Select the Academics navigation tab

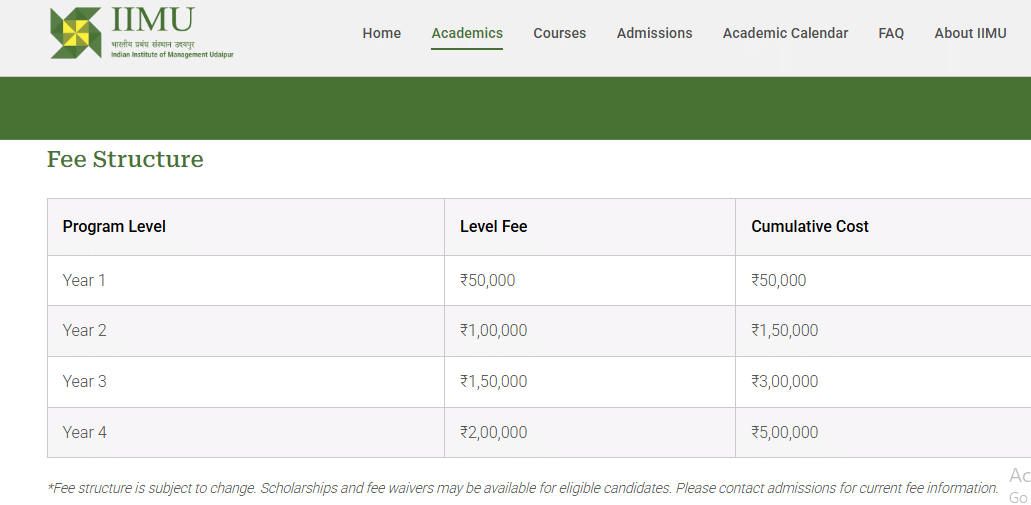pos(467,33)
